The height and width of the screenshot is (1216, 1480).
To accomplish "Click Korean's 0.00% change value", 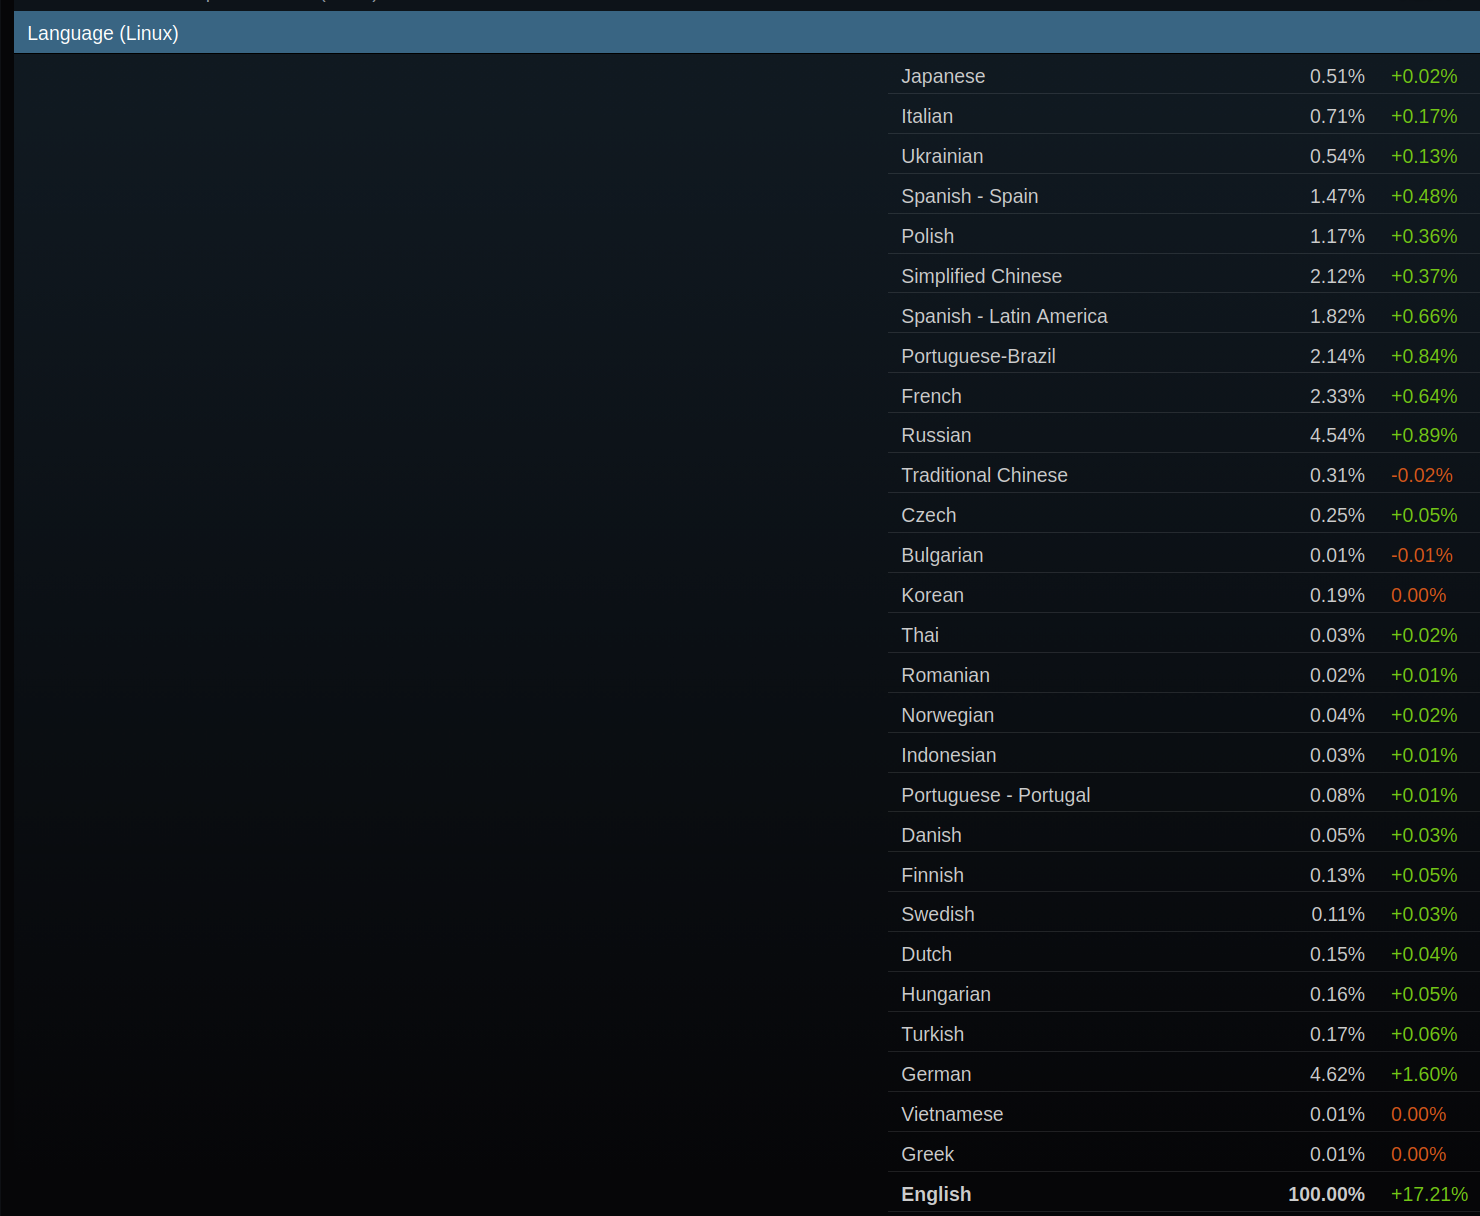I will [x=1419, y=595].
